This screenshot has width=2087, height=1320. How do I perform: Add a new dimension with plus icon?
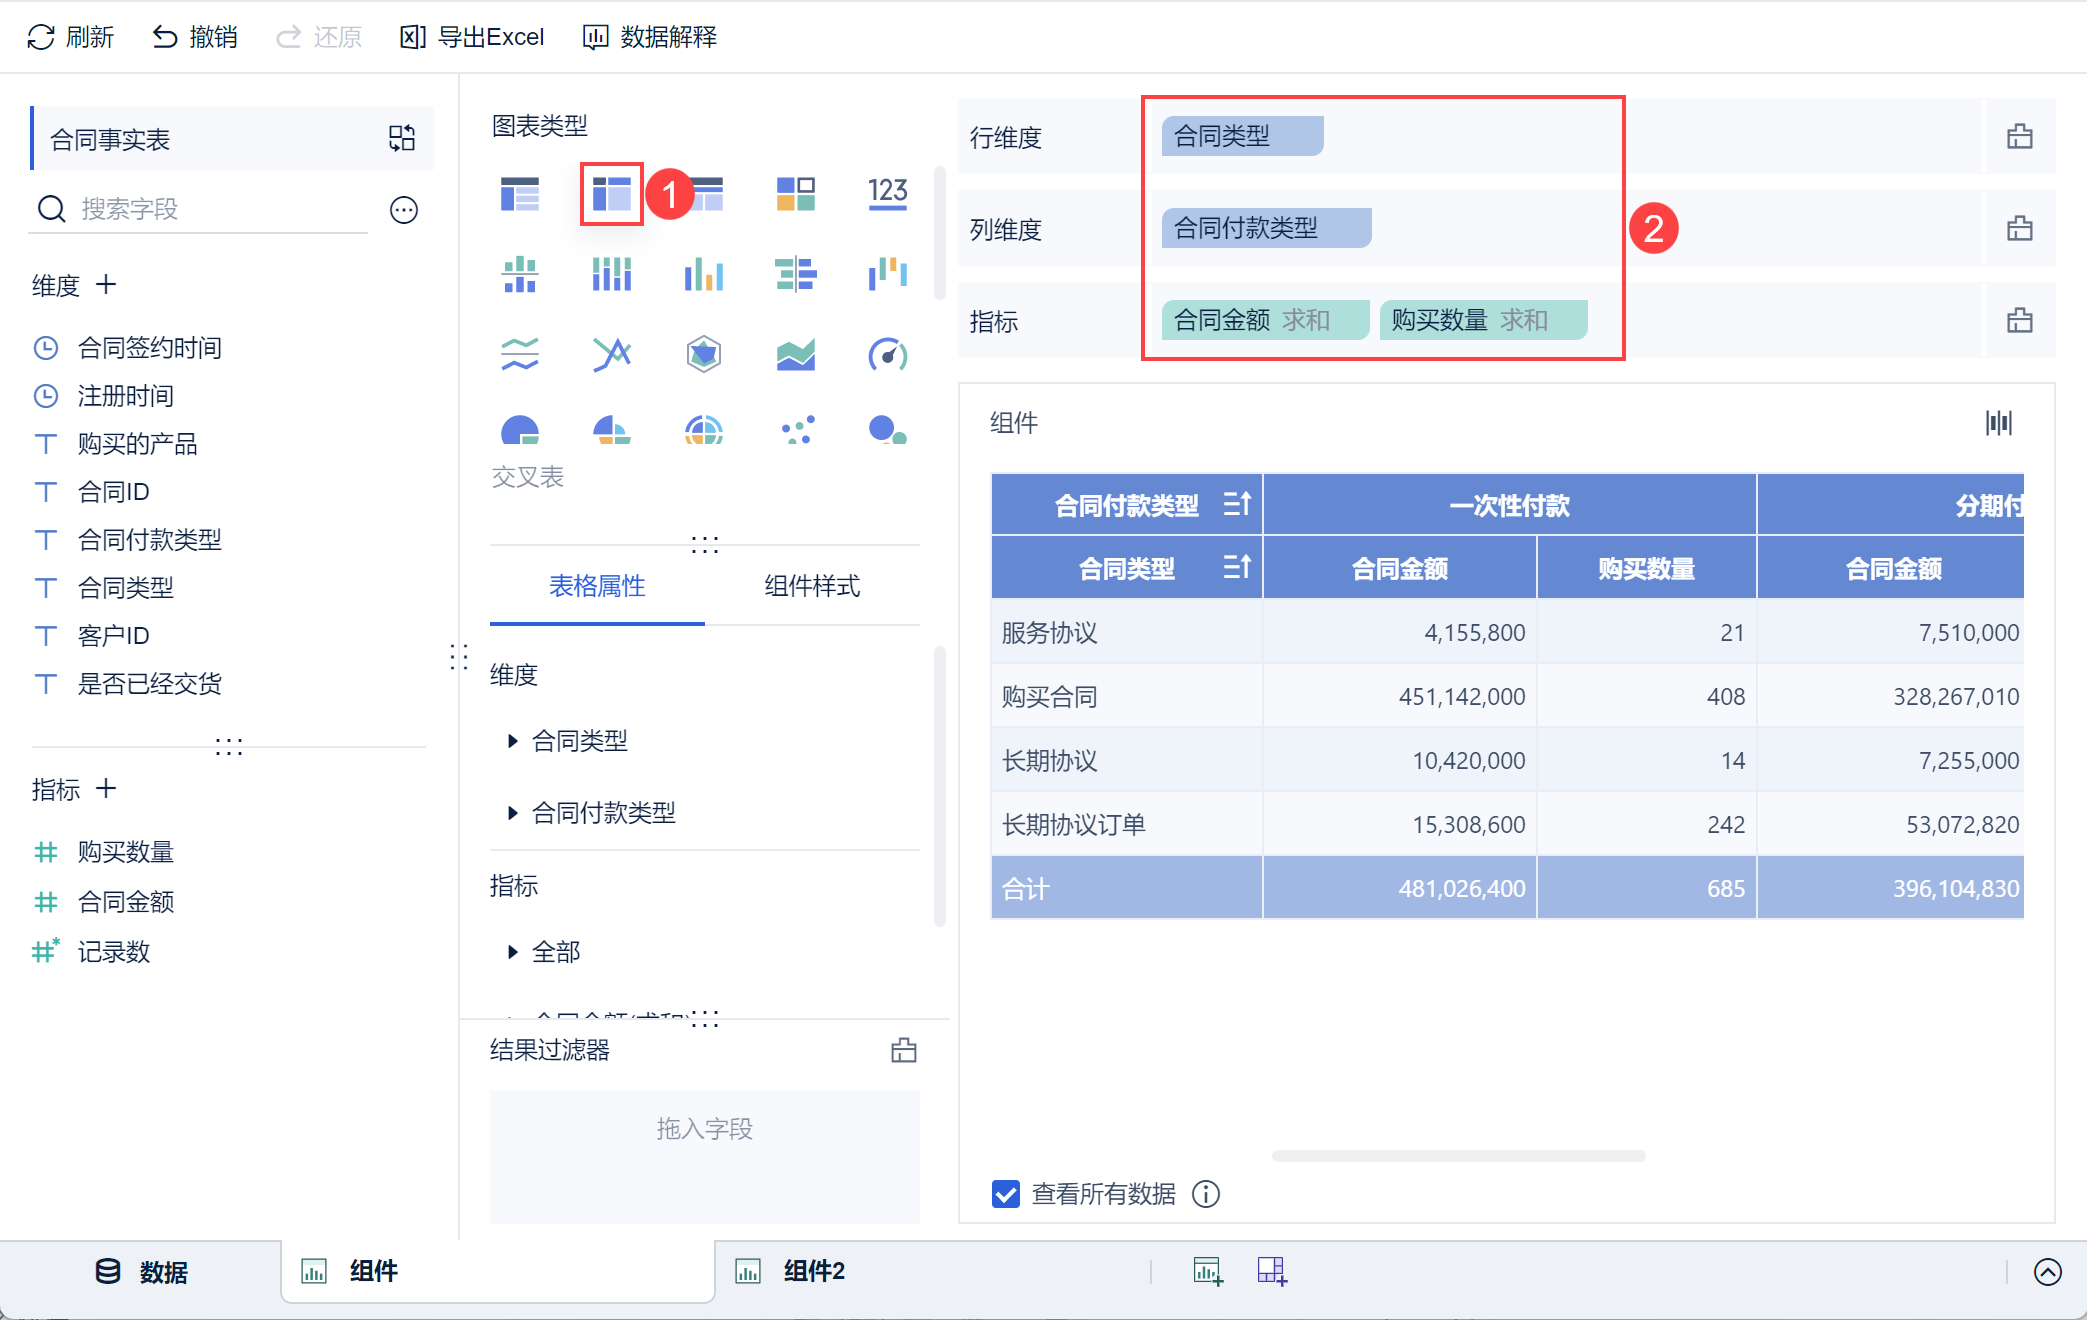click(106, 285)
